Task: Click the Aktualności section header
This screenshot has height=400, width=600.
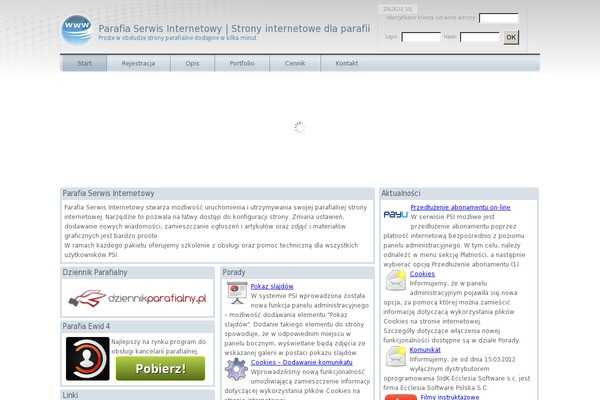Action: click(x=401, y=193)
